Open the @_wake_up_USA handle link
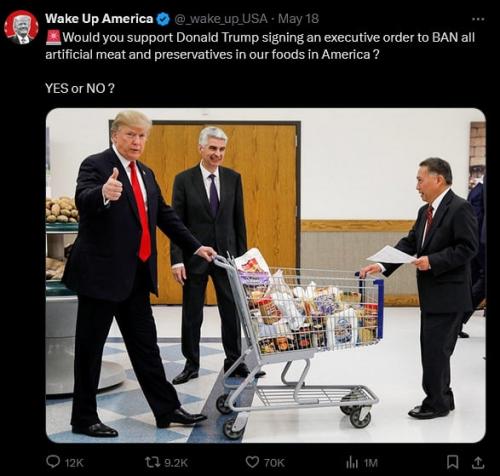Screen dimensions: 500x476 click(x=221, y=19)
